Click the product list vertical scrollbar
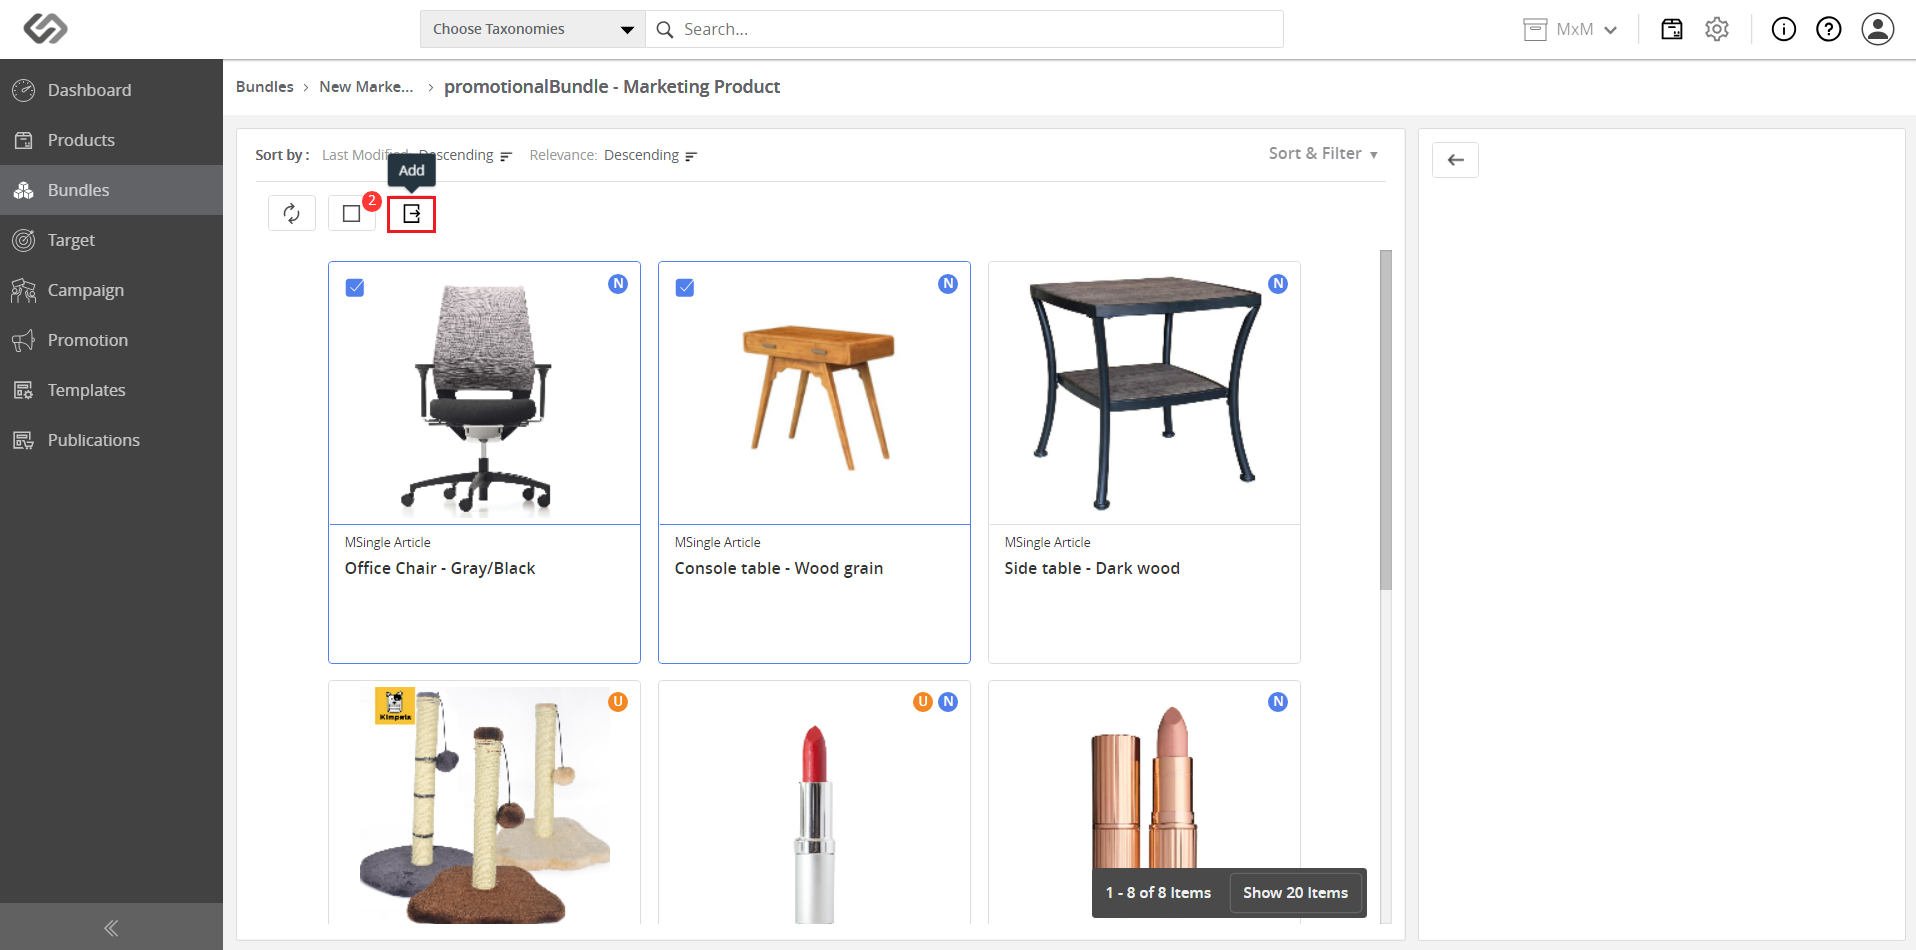This screenshot has height=950, width=1916. point(1386,420)
